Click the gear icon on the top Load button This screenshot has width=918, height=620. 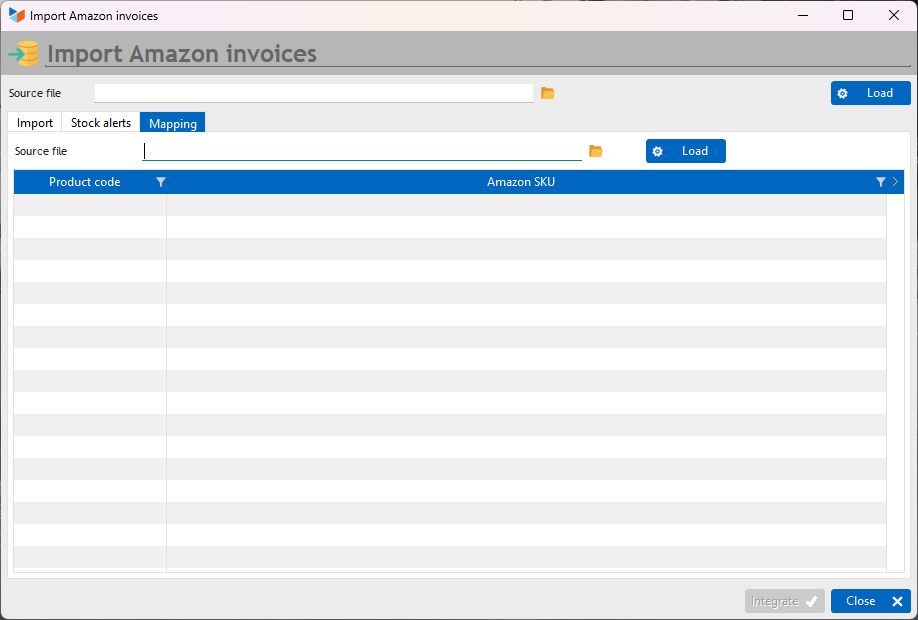tap(842, 94)
